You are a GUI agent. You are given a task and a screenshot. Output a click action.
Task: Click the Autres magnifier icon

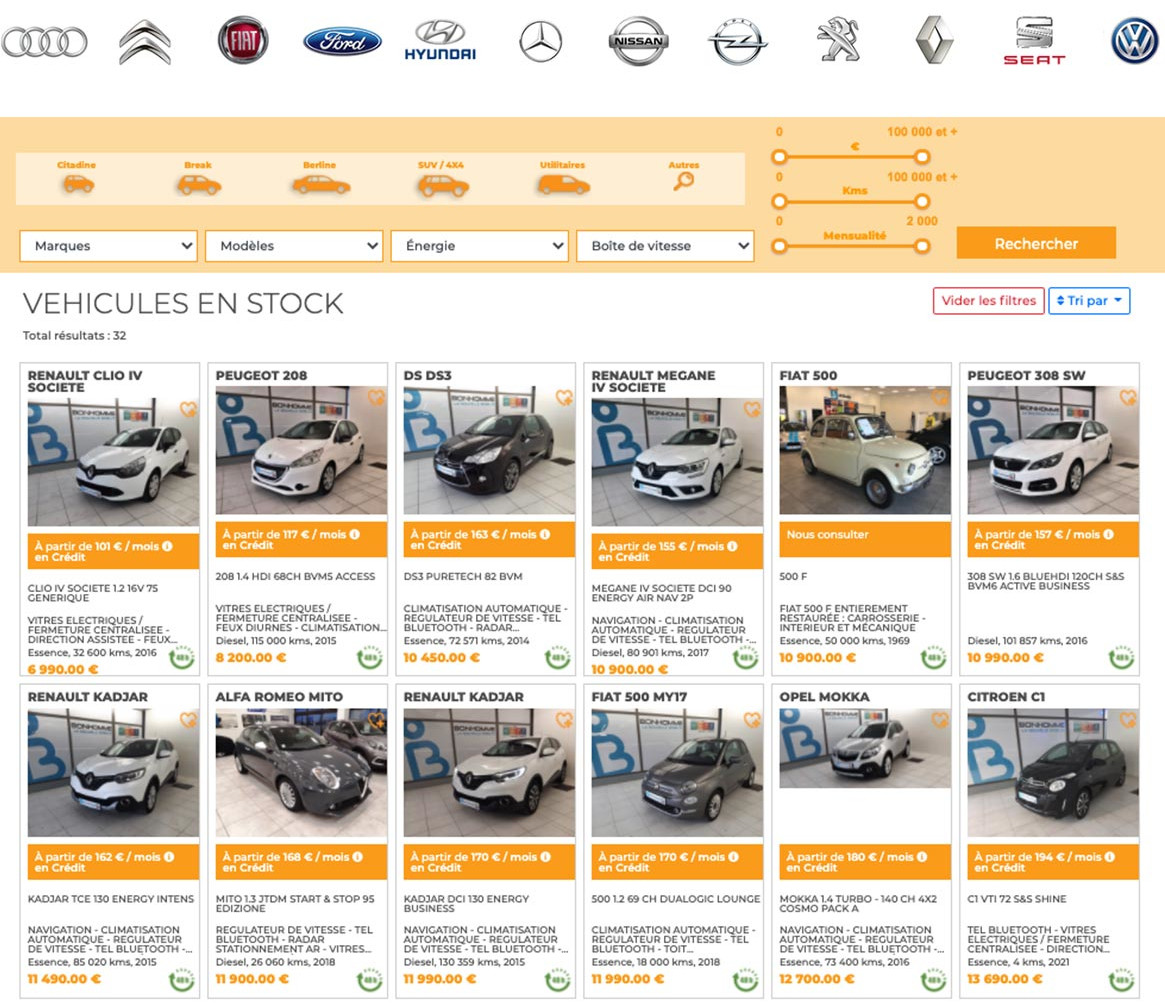click(x=684, y=181)
